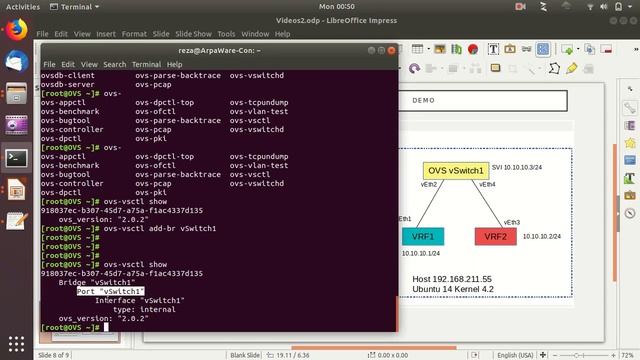The image size is (640, 360).
Task: Expand the Impress toolbar overflow chevron
Action: tap(636, 49)
